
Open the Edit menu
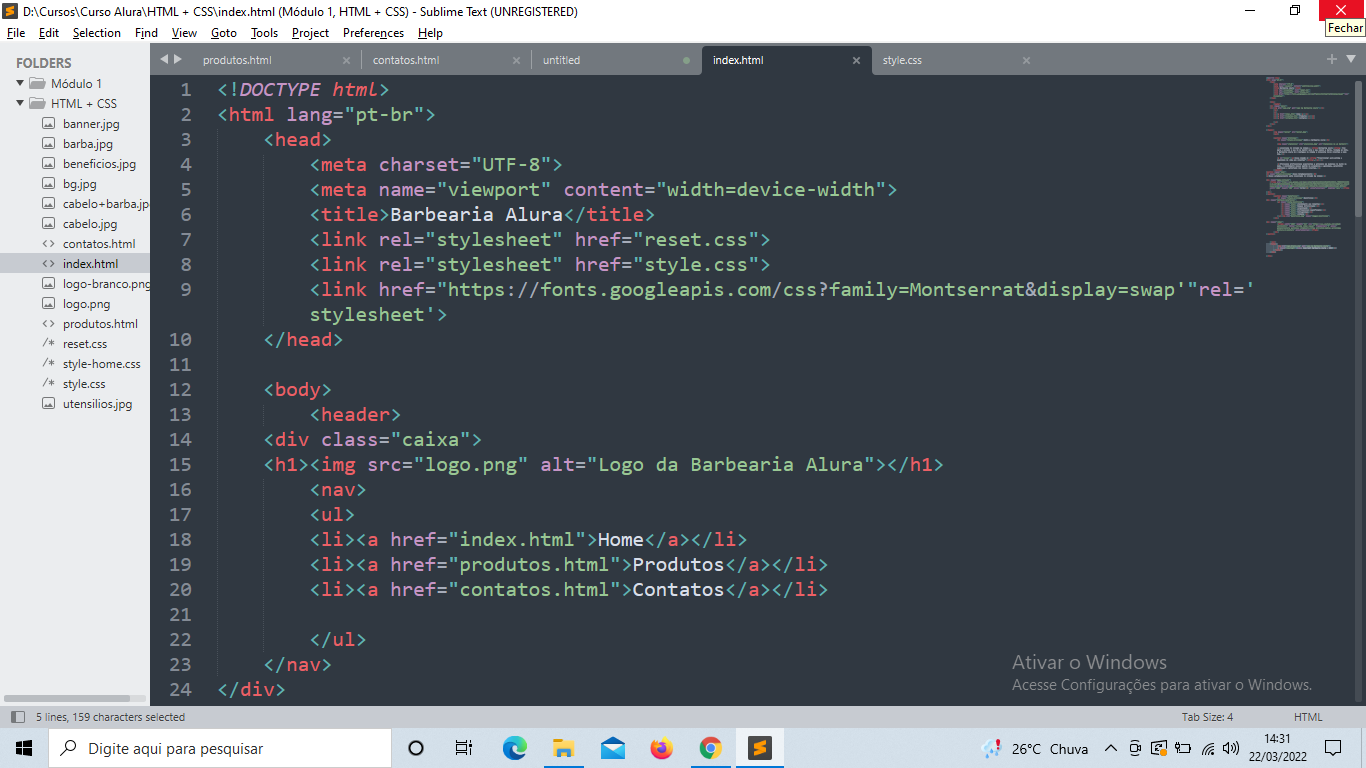[49, 33]
